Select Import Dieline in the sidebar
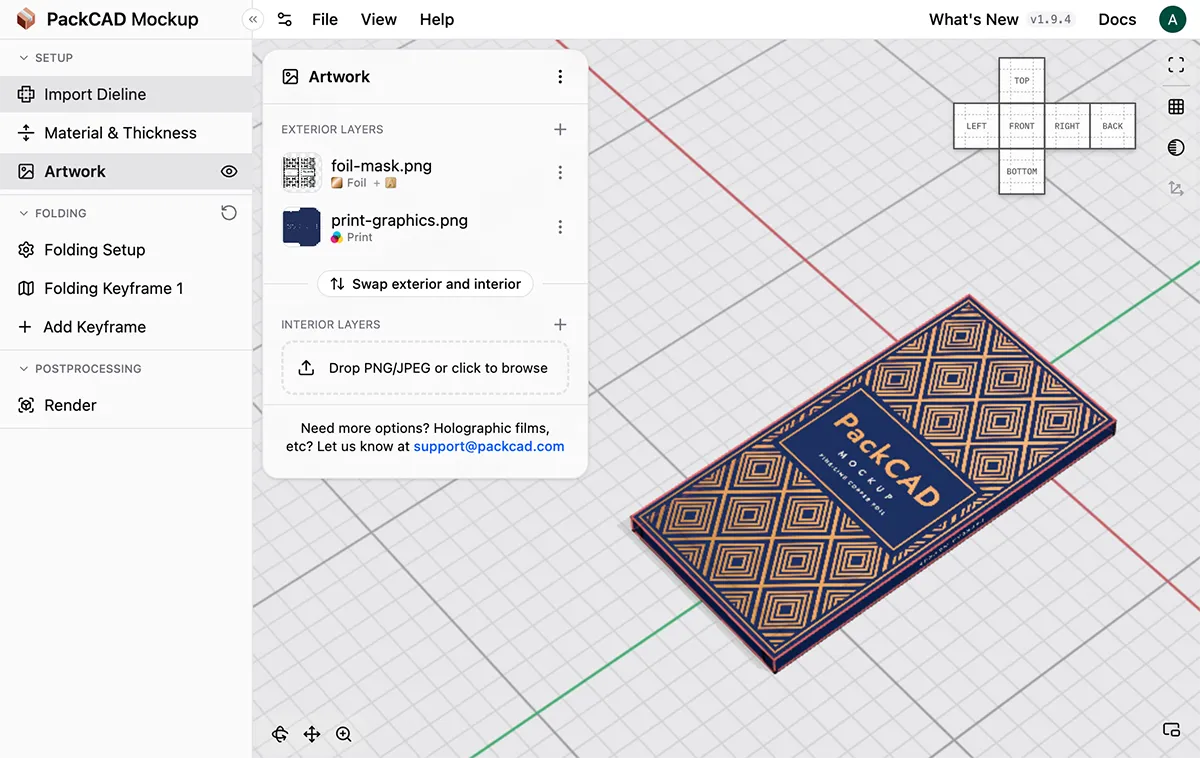Viewport: 1200px width, 758px height. tap(126, 94)
